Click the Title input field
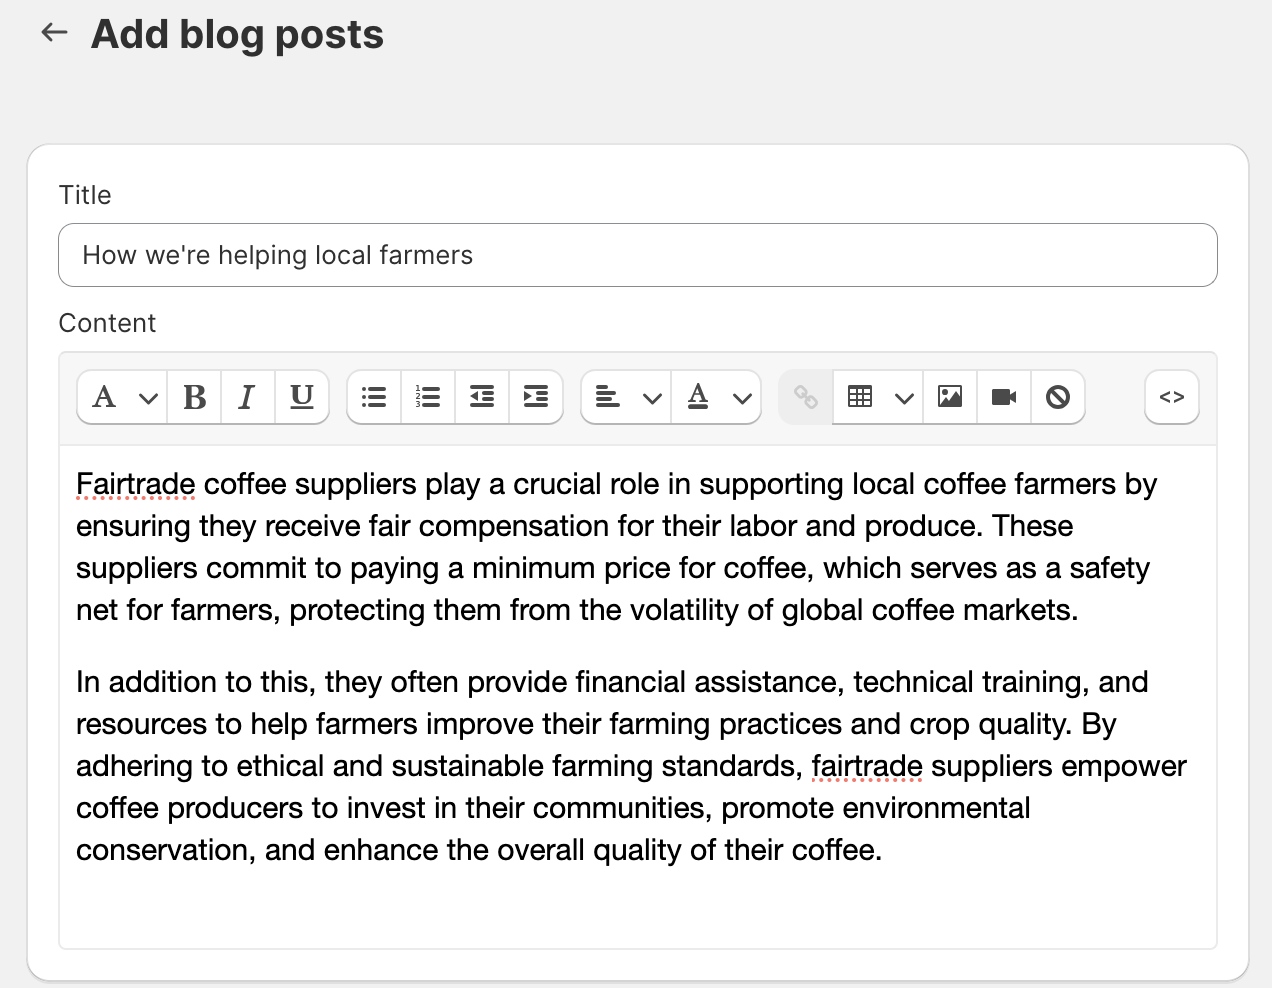Image resolution: width=1272 pixels, height=988 pixels. tap(638, 255)
